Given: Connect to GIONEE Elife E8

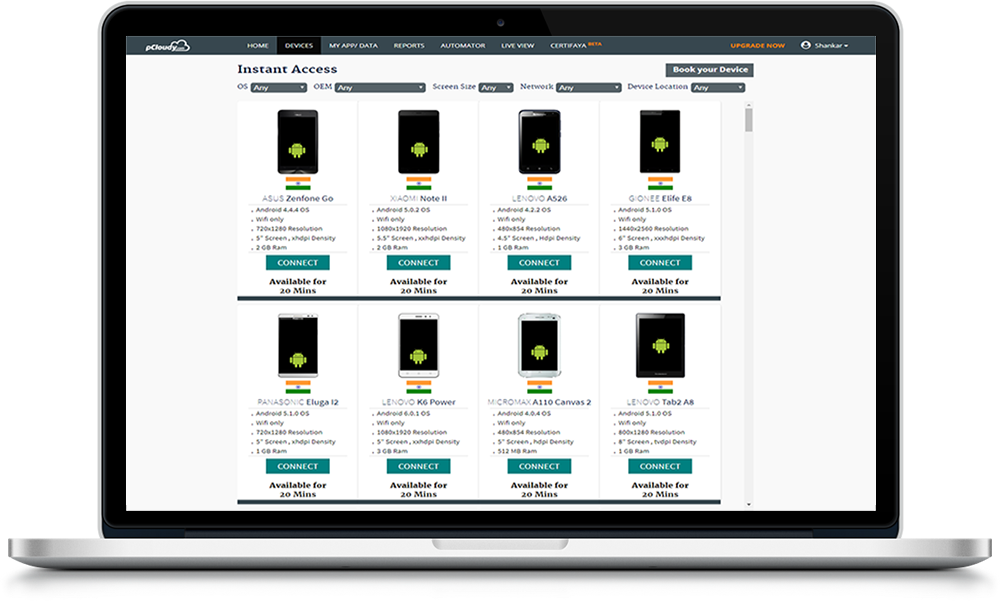Looking at the screenshot, I should (x=660, y=263).
